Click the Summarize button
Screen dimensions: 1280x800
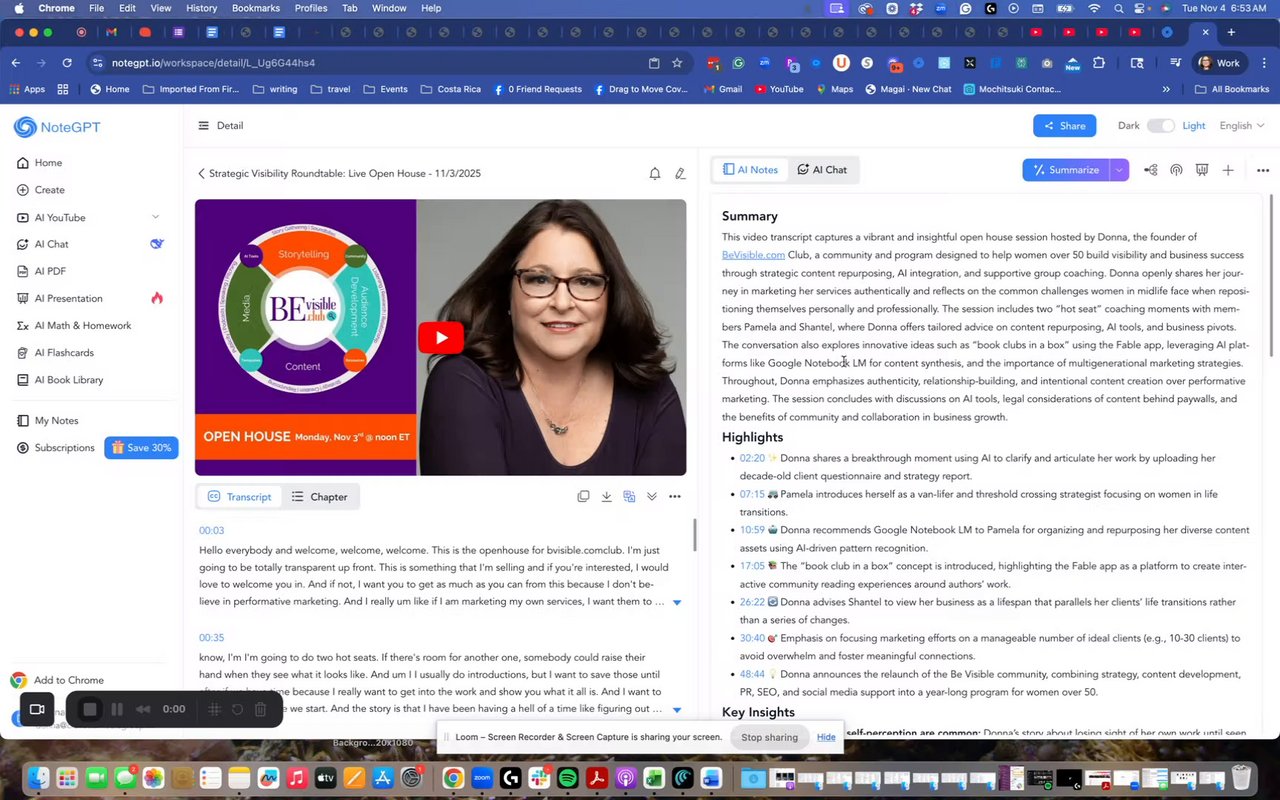pos(1066,170)
